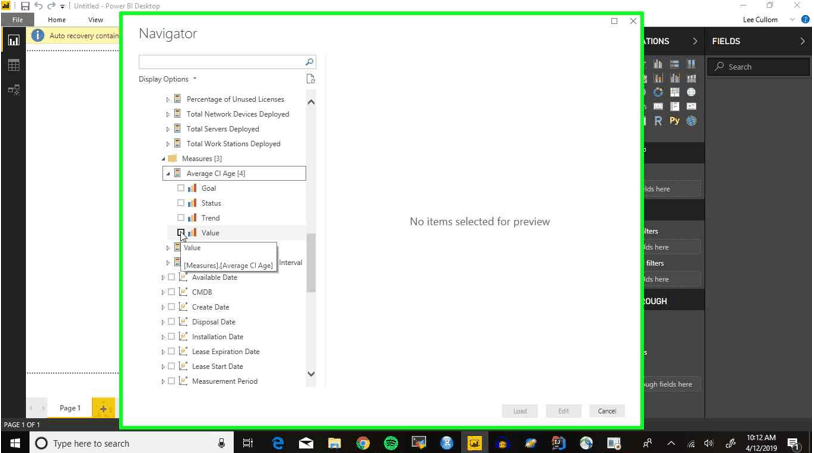Collapse the Visualizations pane chevron

click(x=695, y=41)
